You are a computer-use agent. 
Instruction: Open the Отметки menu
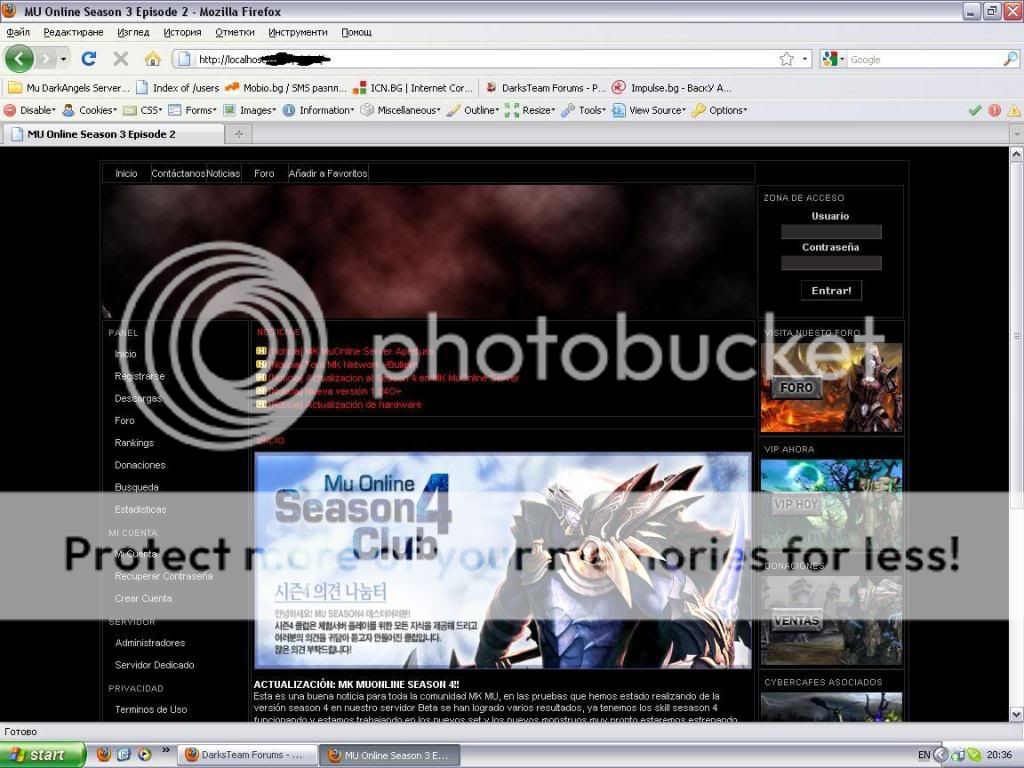tap(234, 32)
